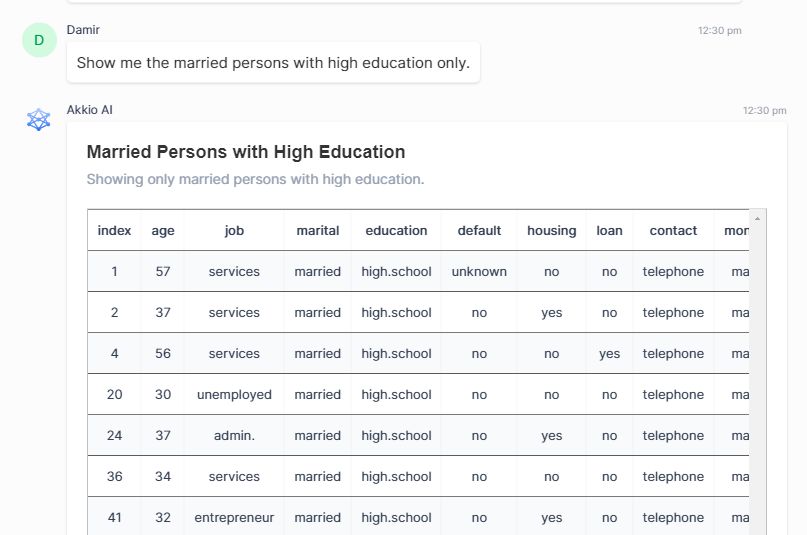Screen dimensions: 807x535
Task: Click the 'education' column header
Action: tap(396, 230)
